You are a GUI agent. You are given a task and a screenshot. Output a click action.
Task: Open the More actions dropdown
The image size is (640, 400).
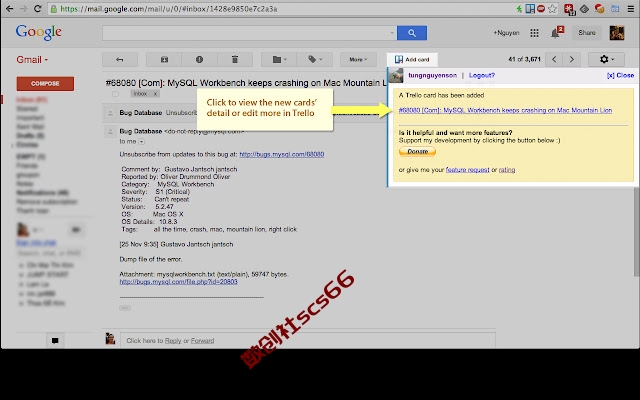pyautogui.click(x=358, y=60)
